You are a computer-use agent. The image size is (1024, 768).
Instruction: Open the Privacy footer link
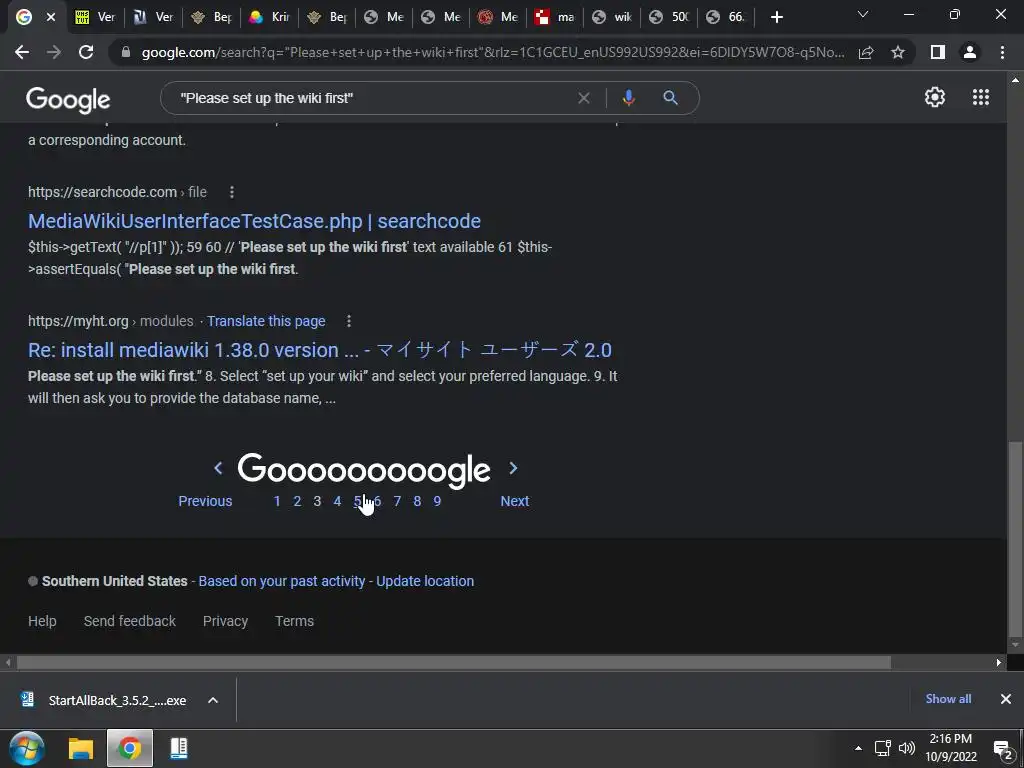click(x=225, y=621)
